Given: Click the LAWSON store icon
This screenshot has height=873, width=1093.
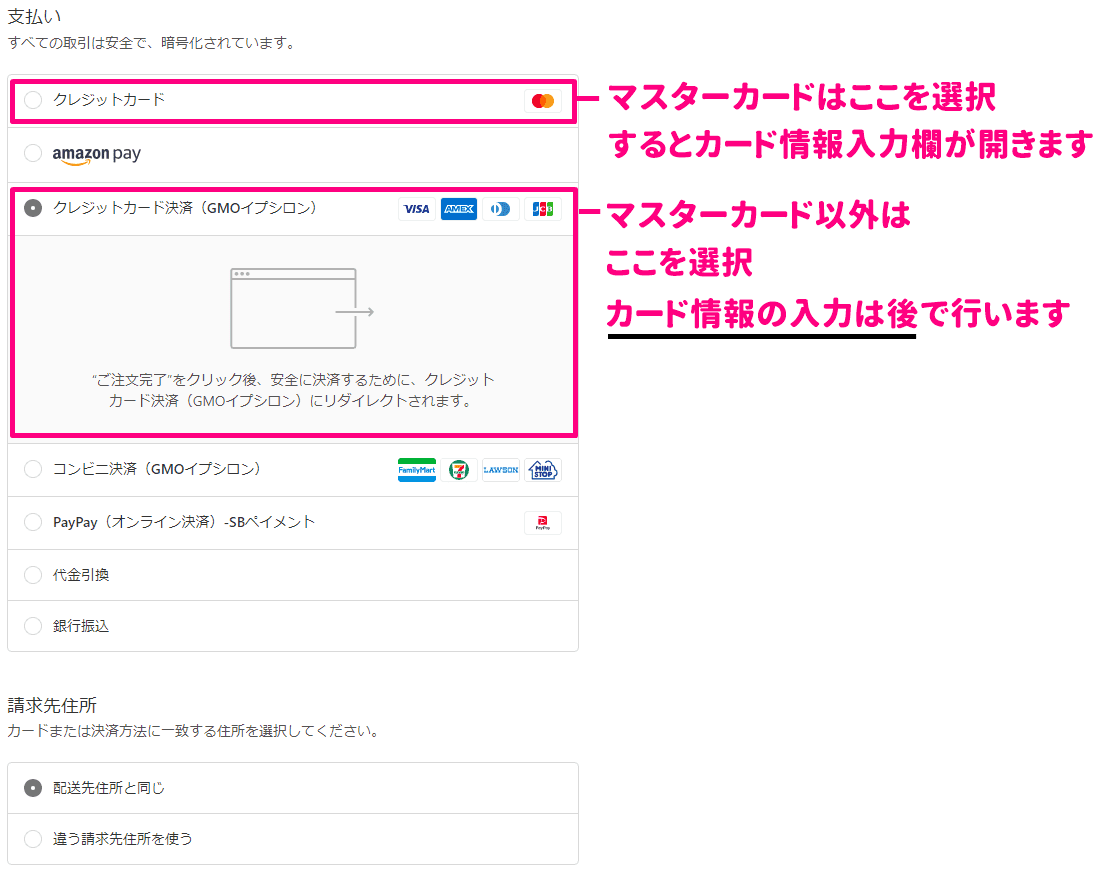Looking at the screenshot, I should (500, 470).
